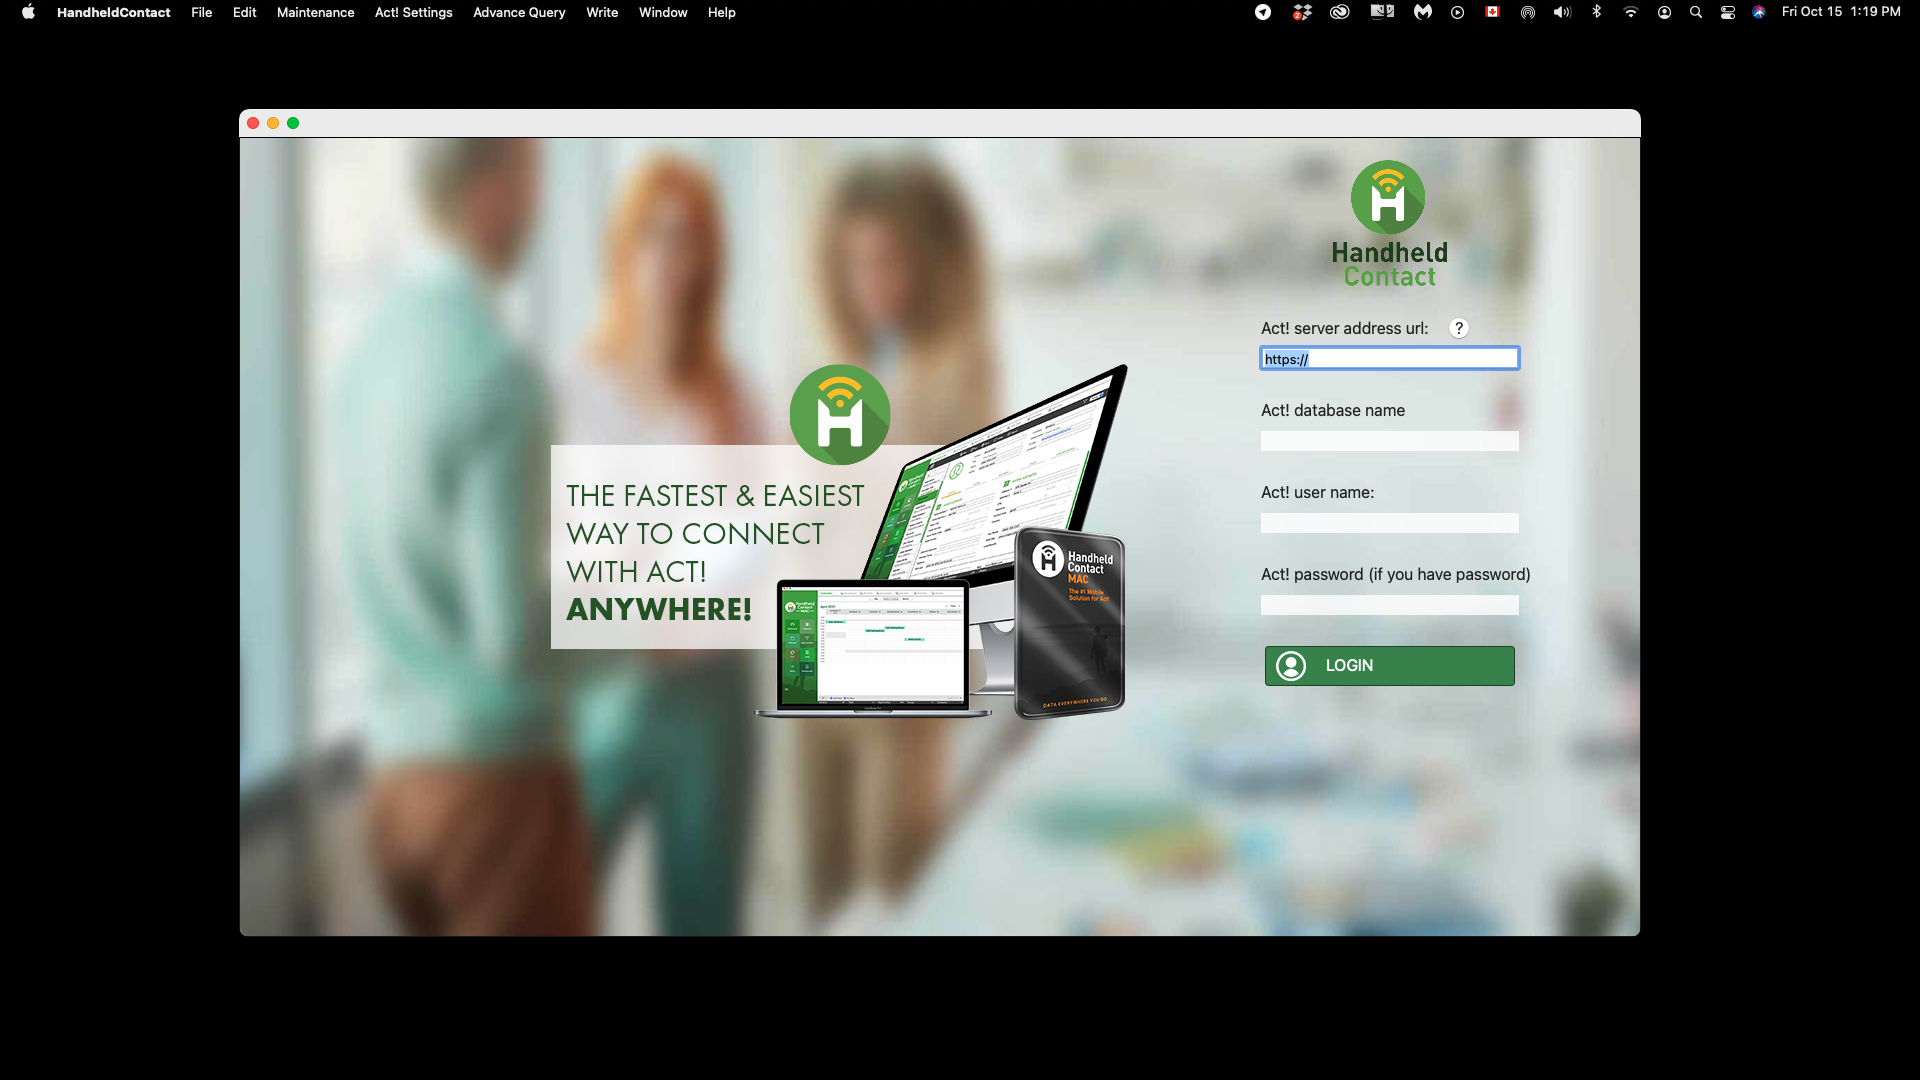Image resolution: width=1920 pixels, height=1080 pixels.
Task: Click the green LOGIN button
Action: (x=1389, y=666)
